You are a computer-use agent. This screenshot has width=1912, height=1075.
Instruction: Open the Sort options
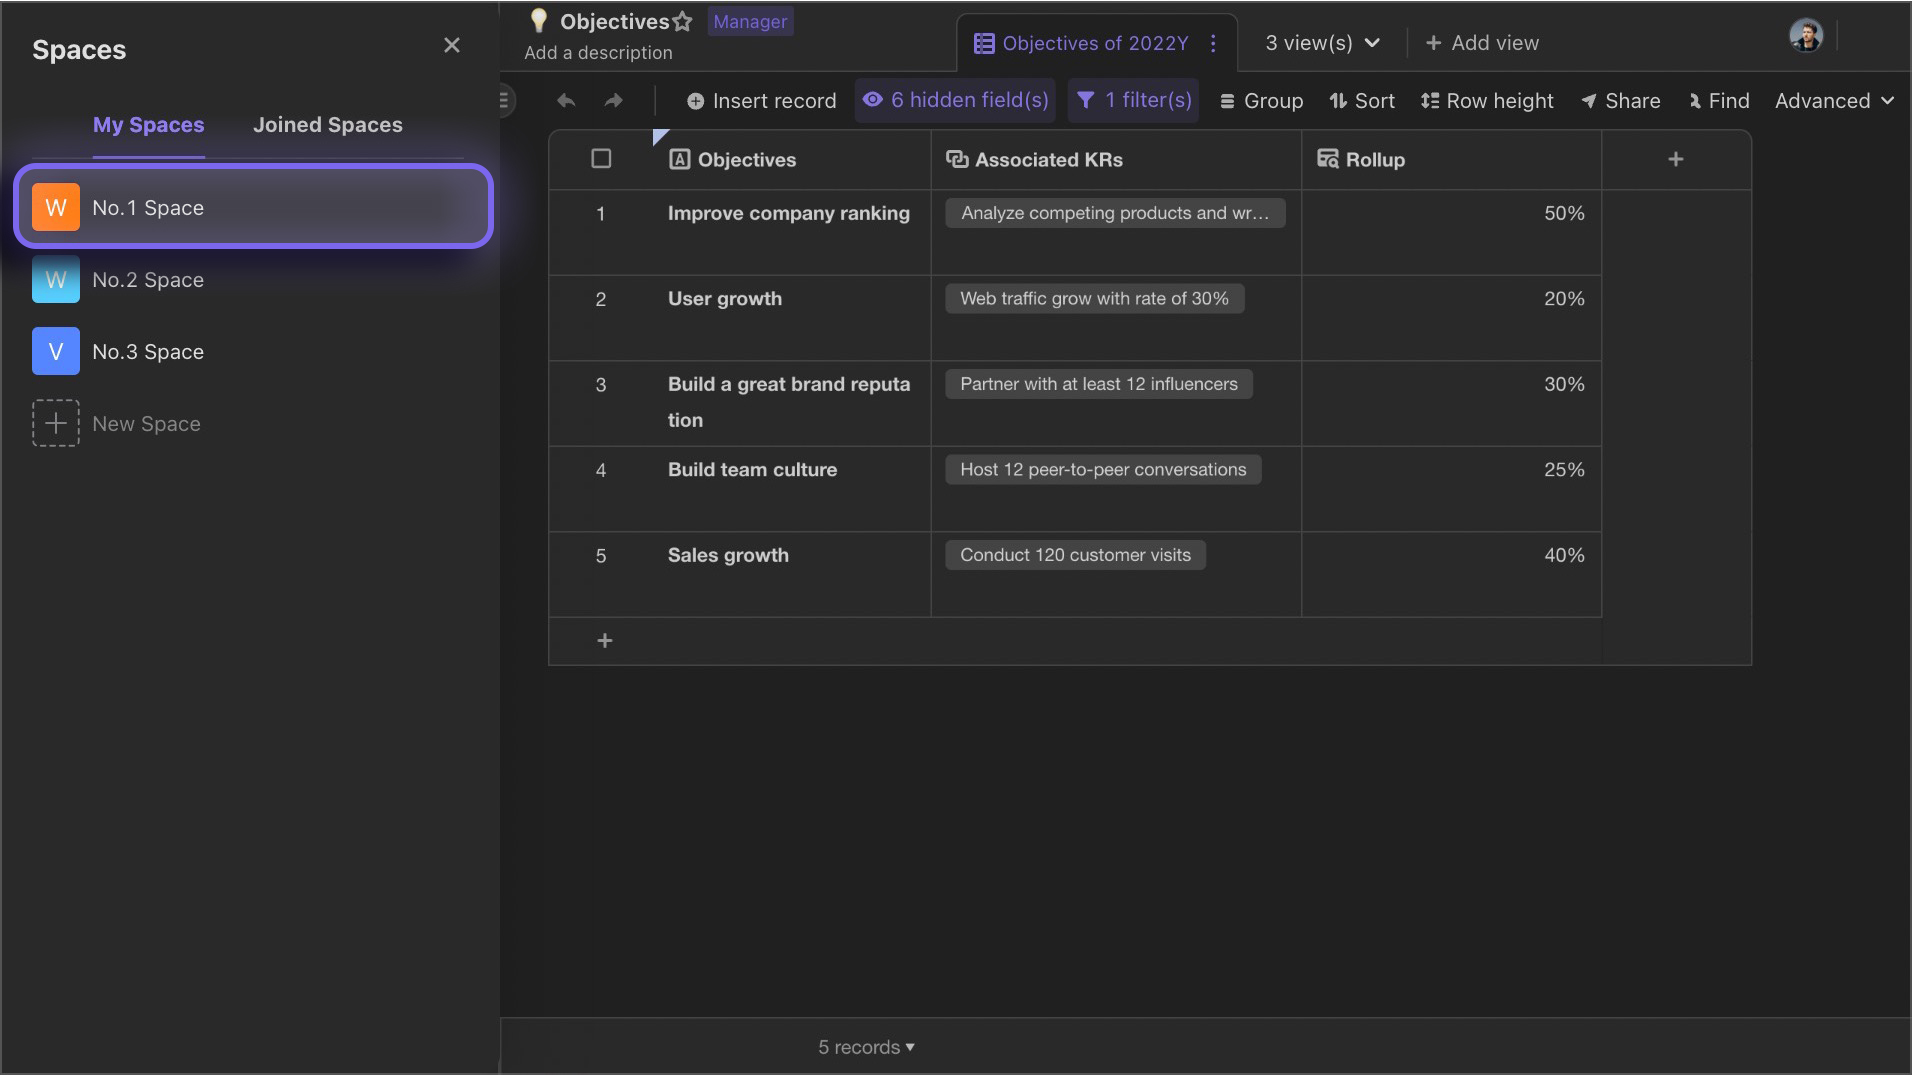pos(1362,101)
